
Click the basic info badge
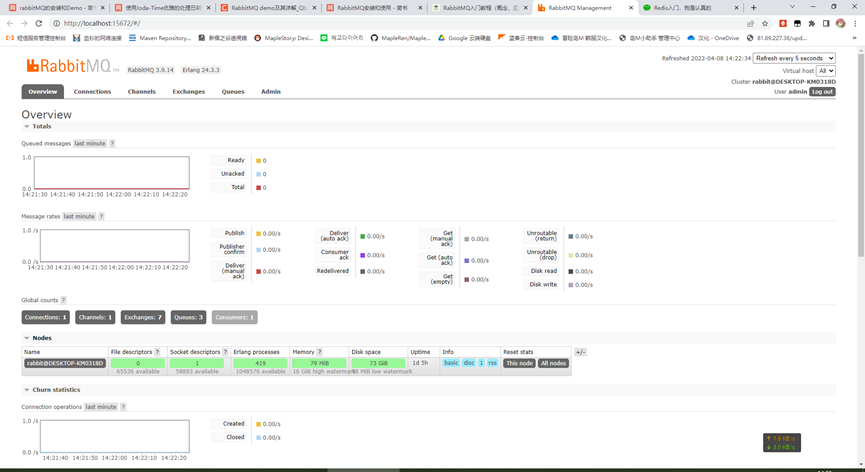pyautogui.click(x=451, y=363)
